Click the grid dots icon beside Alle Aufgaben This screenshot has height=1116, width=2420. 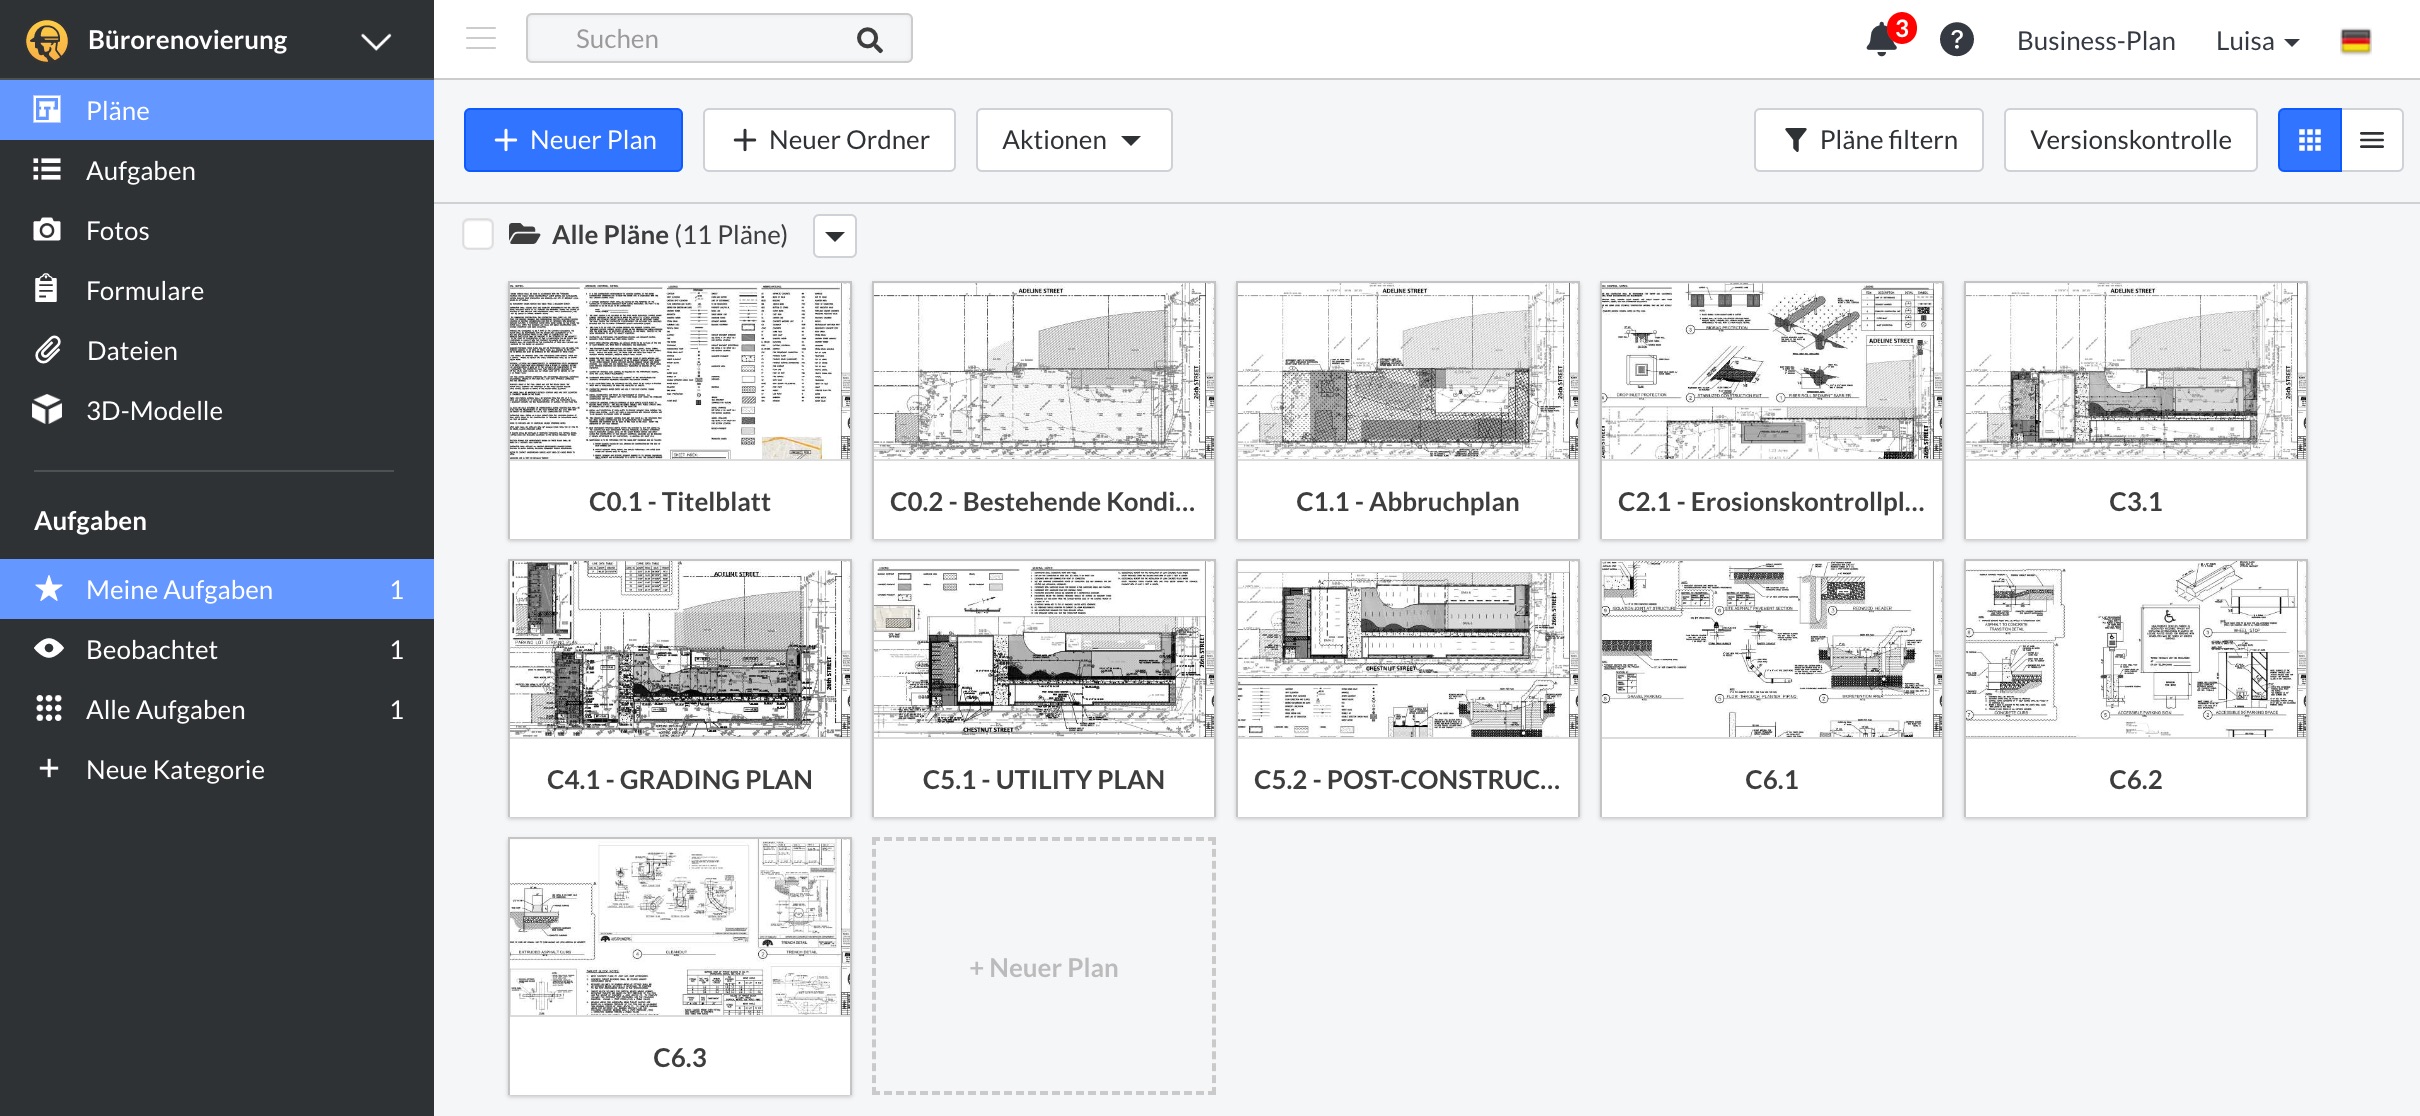click(48, 709)
